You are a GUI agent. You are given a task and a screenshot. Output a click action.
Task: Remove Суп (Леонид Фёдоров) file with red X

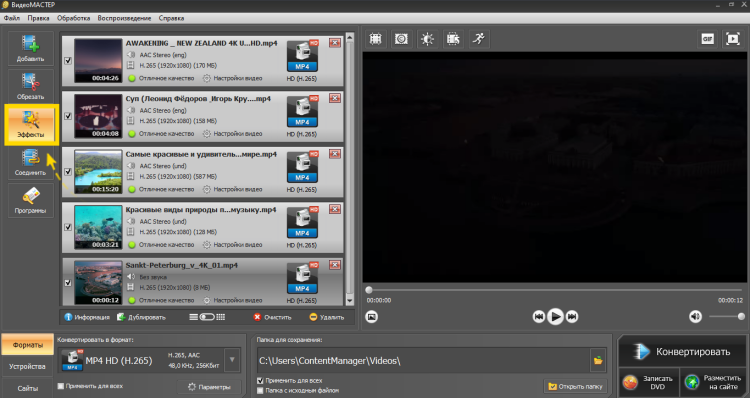335,98
